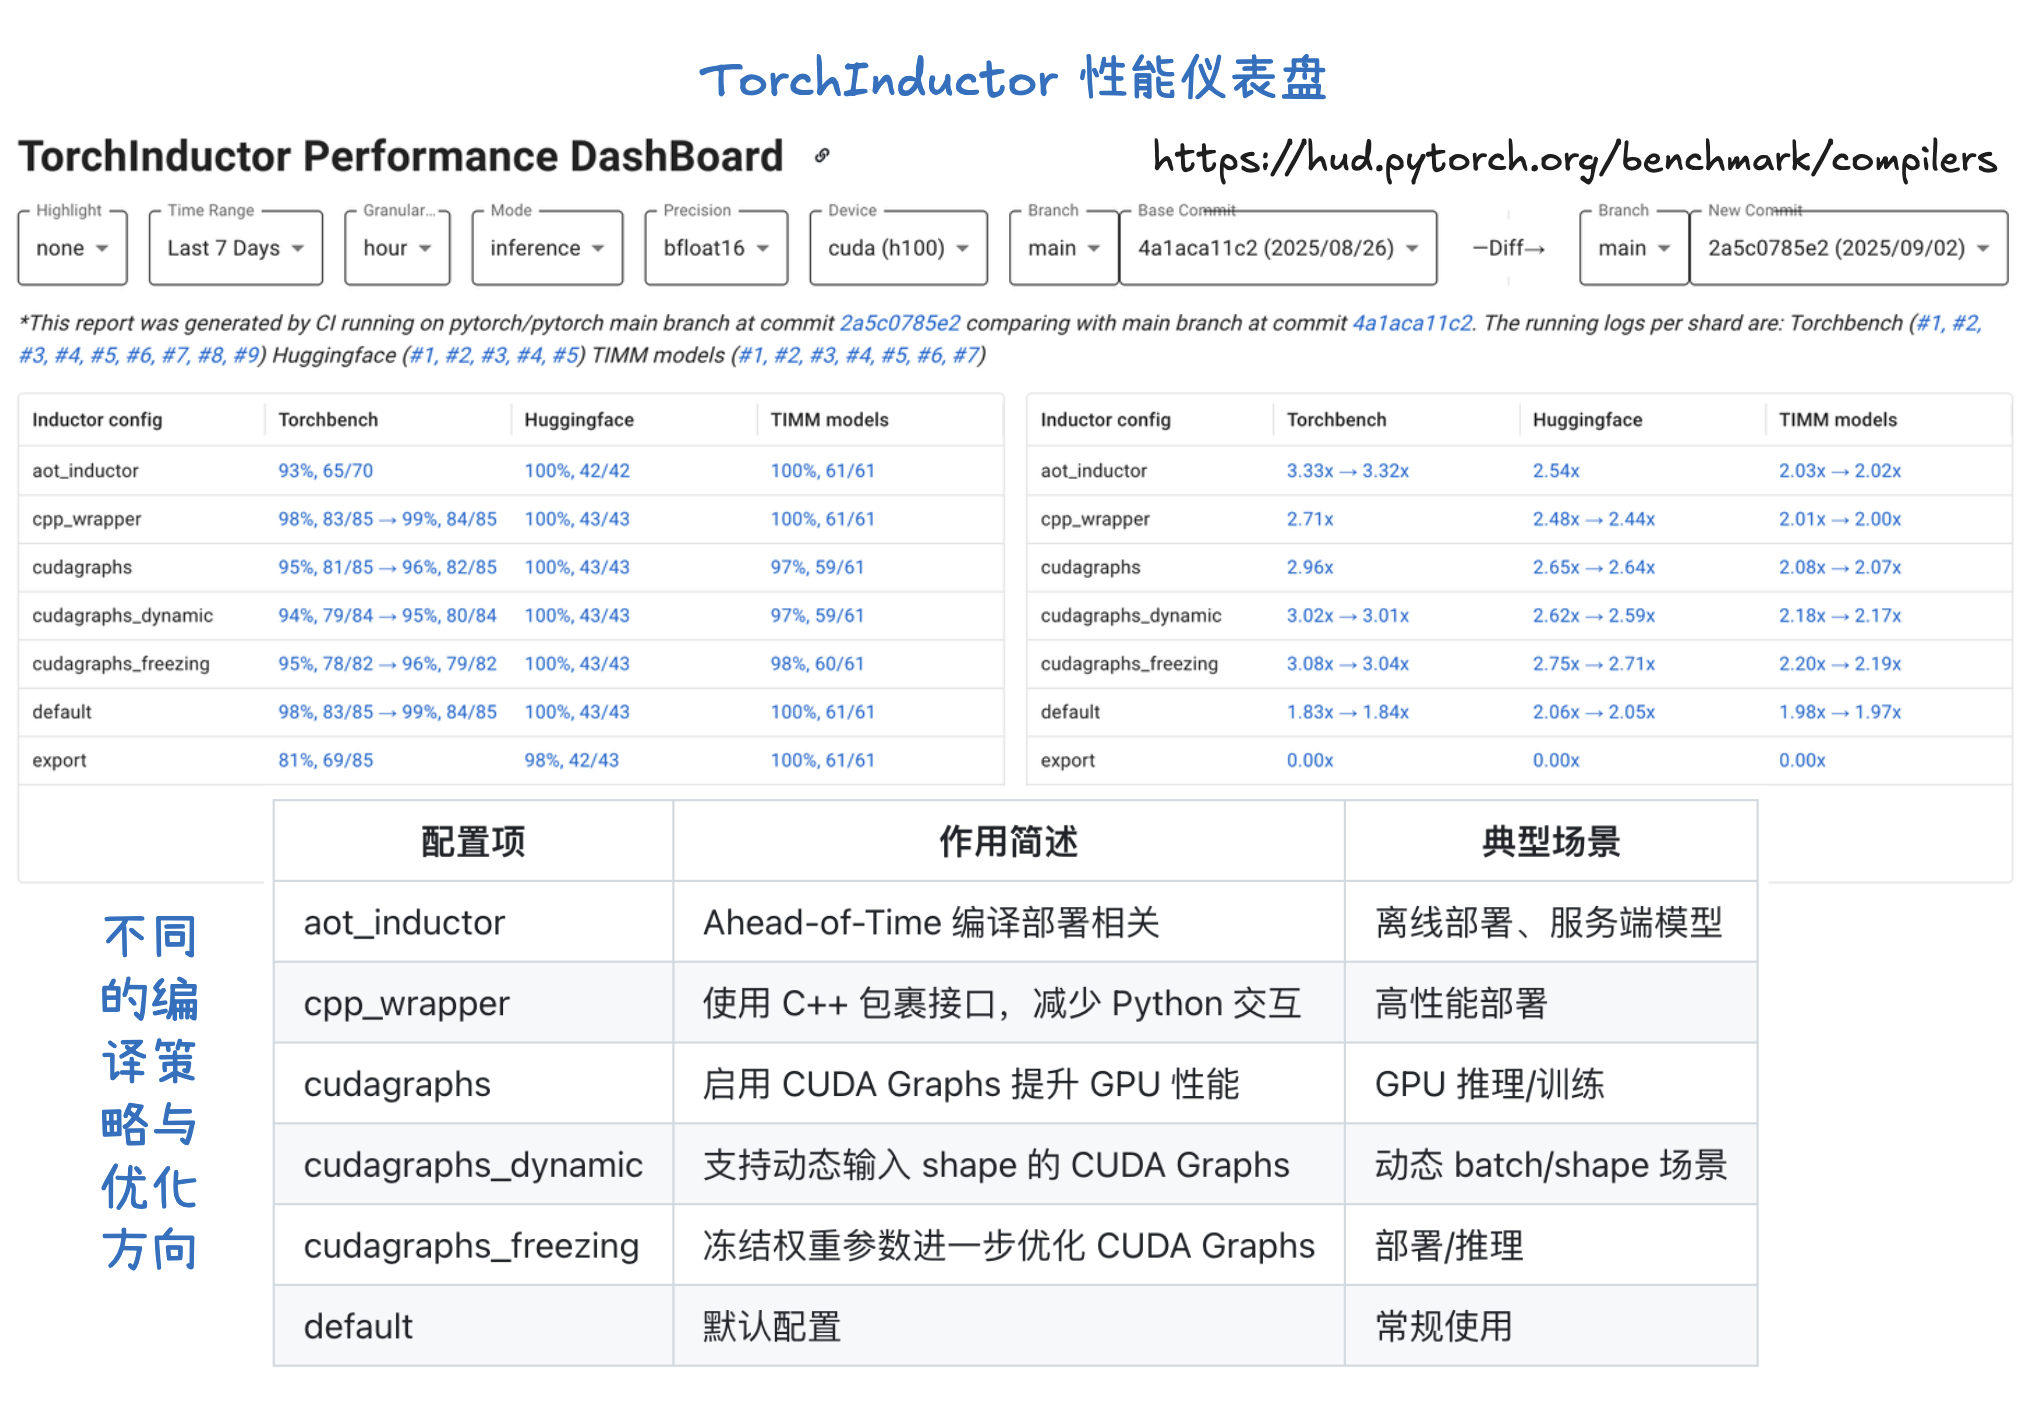This screenshot has width=2030, height=1418.
Task: Open New Commit 2a5c0785e2 dropdown
Action: pyautogui.click(x=1847, y=248)
